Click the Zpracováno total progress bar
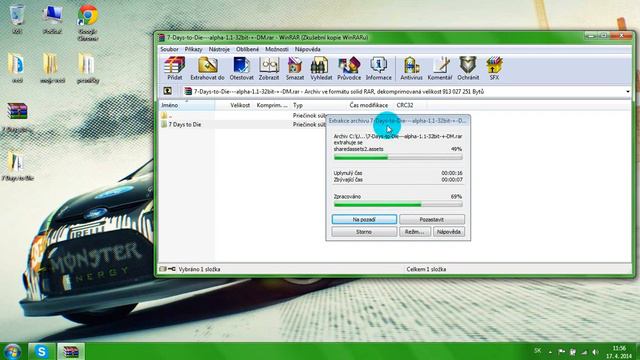Image resolution: width=640 pixels, height=360 pixels. [x=398, y=204]
